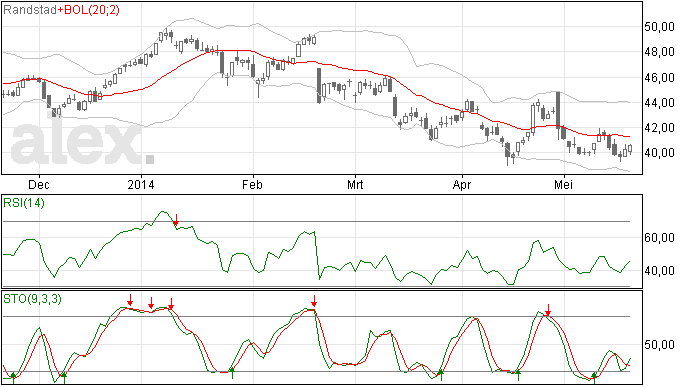Select the 40,00 price axis label
This screenshot has width=690, height=387.
(x=659, y=153)
